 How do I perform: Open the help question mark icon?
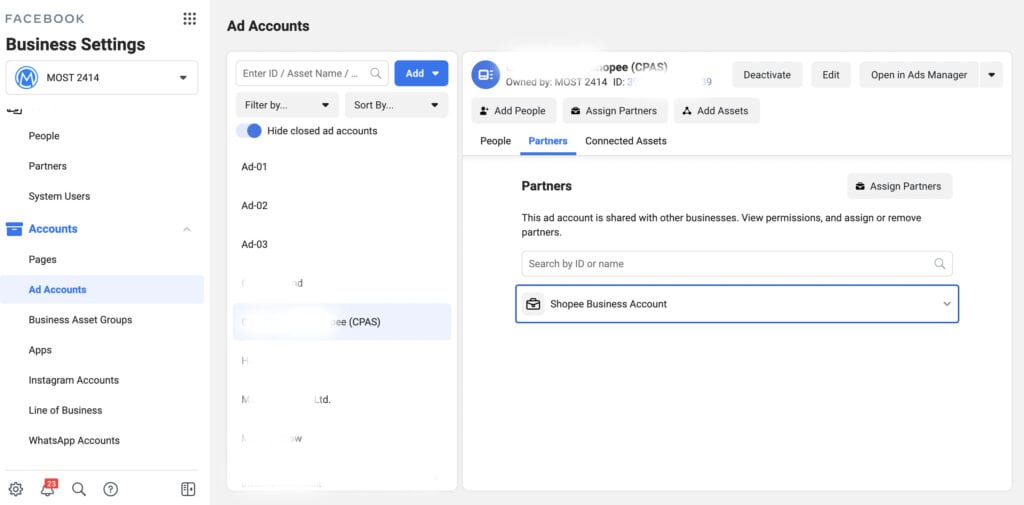tap(110, 489)
